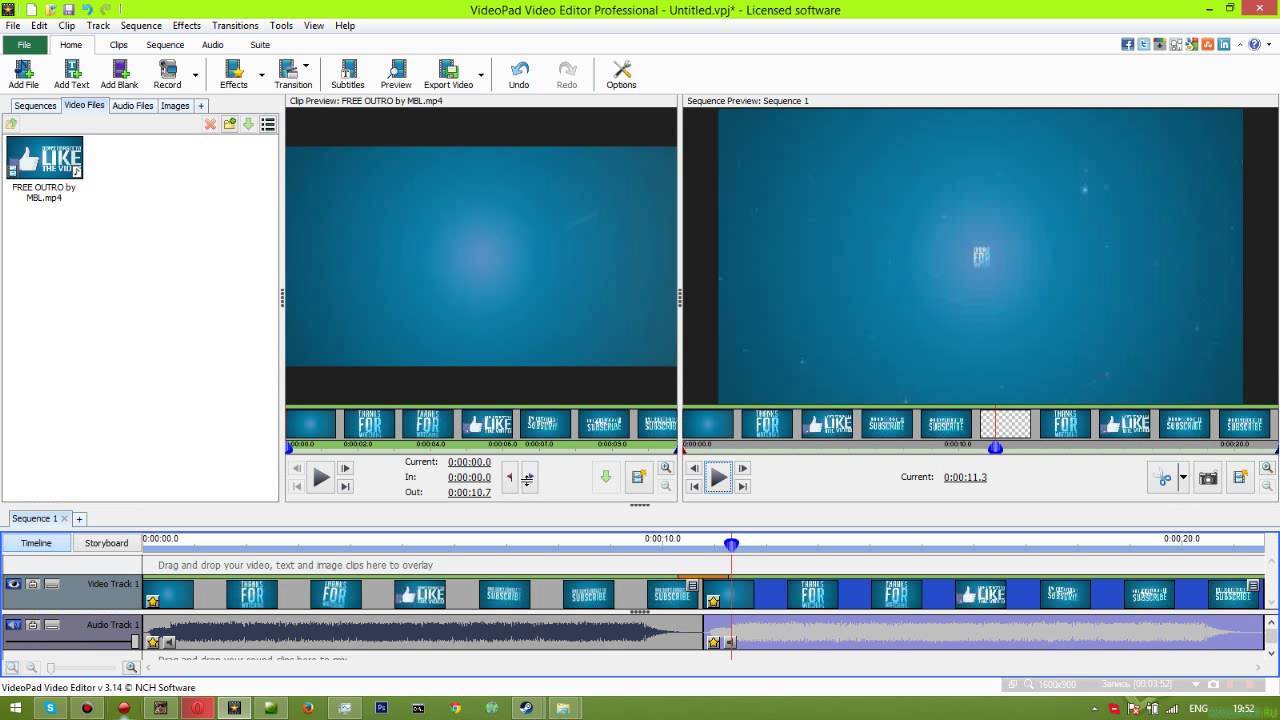
Task: Close the Sequence 1 tab
Action: [x=64, y=518]
